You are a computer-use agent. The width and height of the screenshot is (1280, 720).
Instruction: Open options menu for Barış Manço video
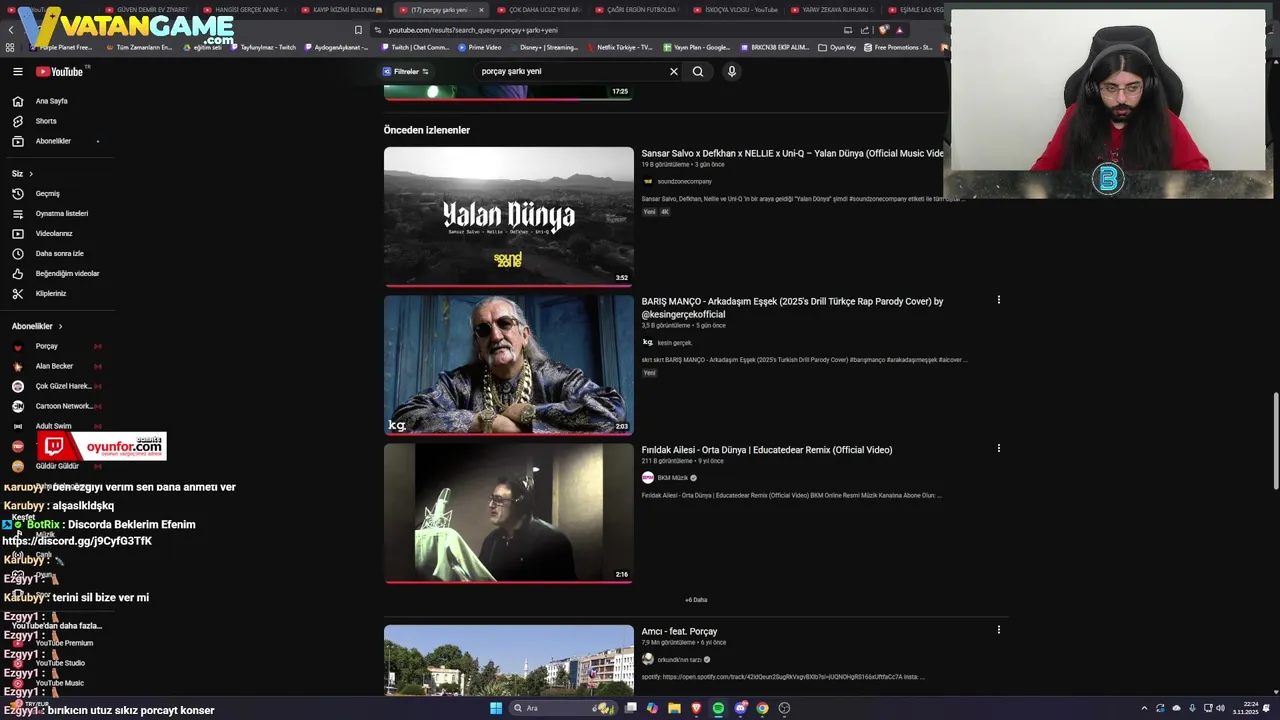(x=998, y=300)
